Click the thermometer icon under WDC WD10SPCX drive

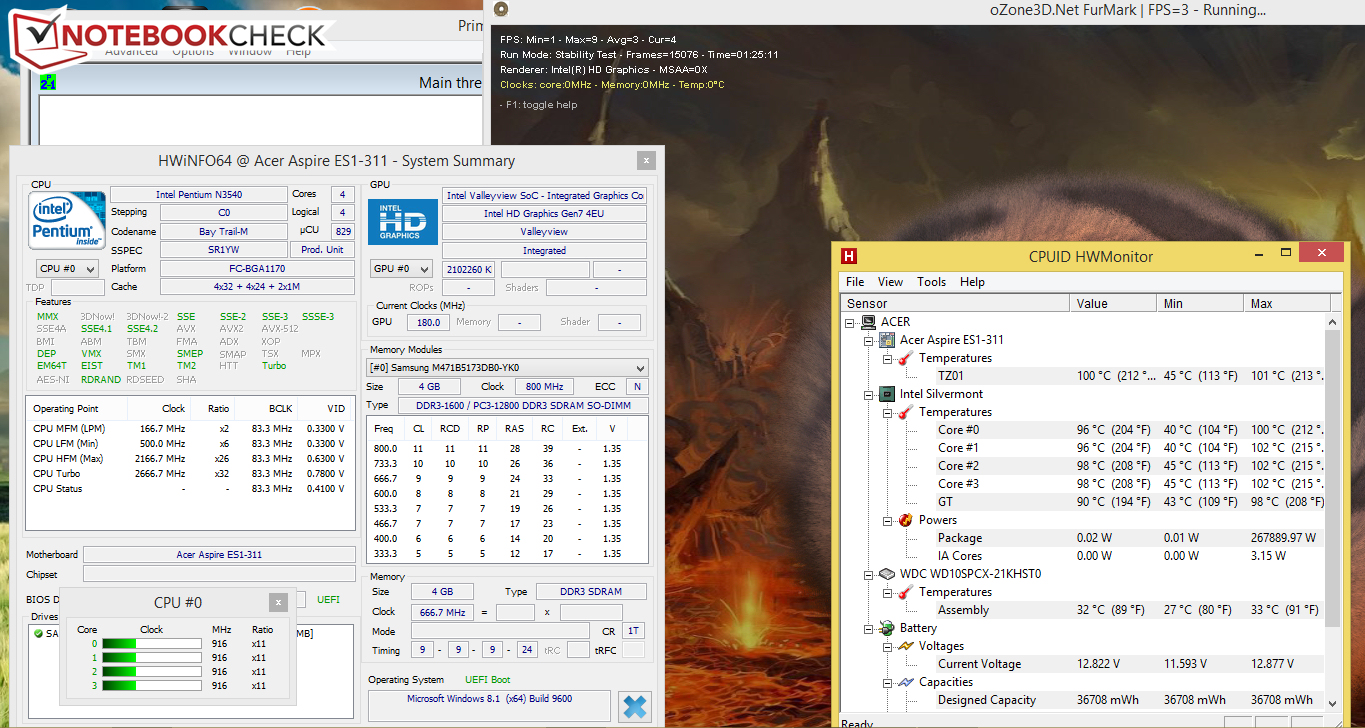906,592
